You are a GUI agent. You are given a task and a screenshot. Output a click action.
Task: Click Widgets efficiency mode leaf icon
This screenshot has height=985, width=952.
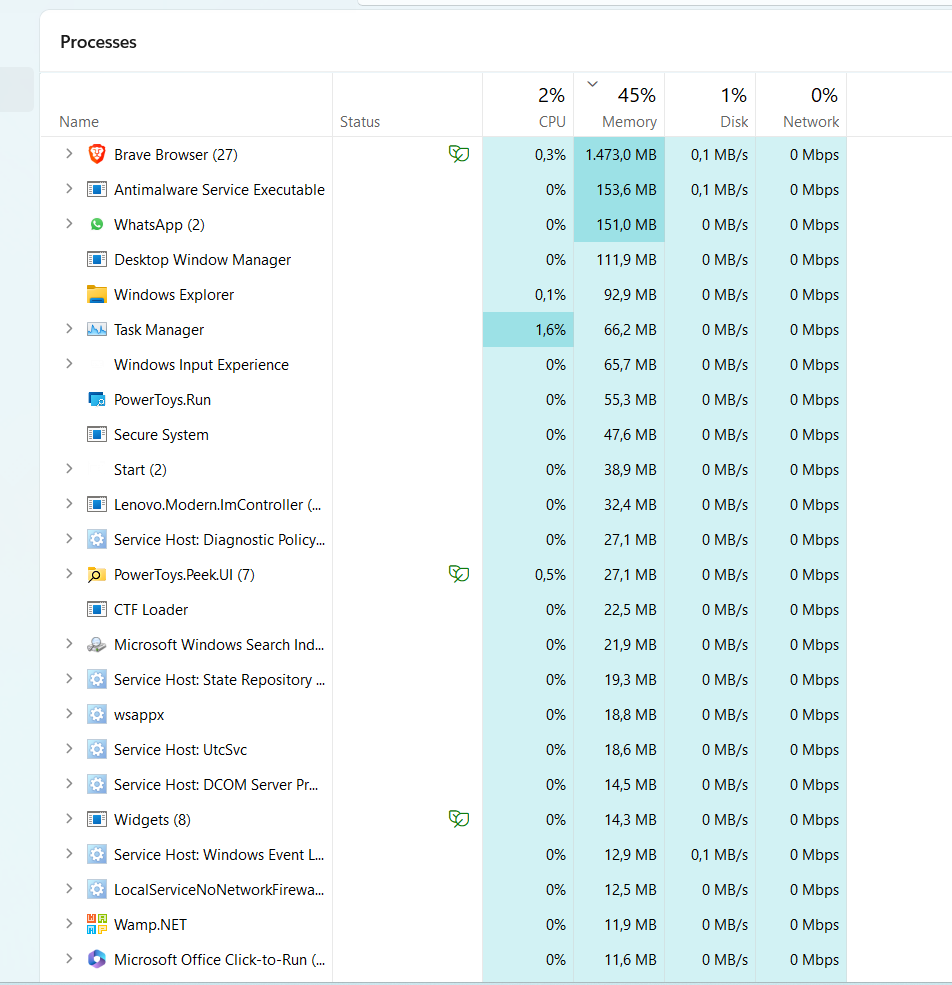point(459,819)
